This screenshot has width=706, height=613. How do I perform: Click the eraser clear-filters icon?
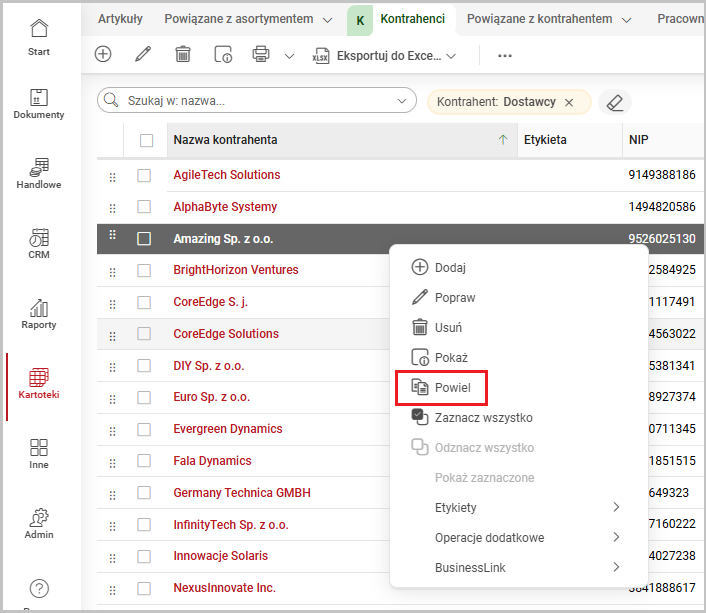click(x=615, y=102)
